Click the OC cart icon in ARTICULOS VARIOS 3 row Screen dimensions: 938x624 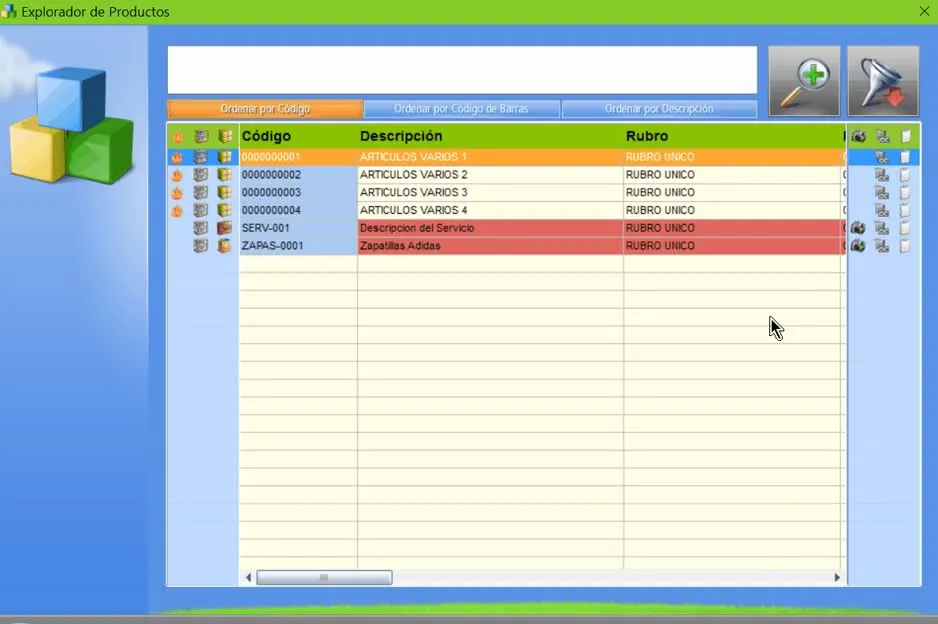click(882, 193)
